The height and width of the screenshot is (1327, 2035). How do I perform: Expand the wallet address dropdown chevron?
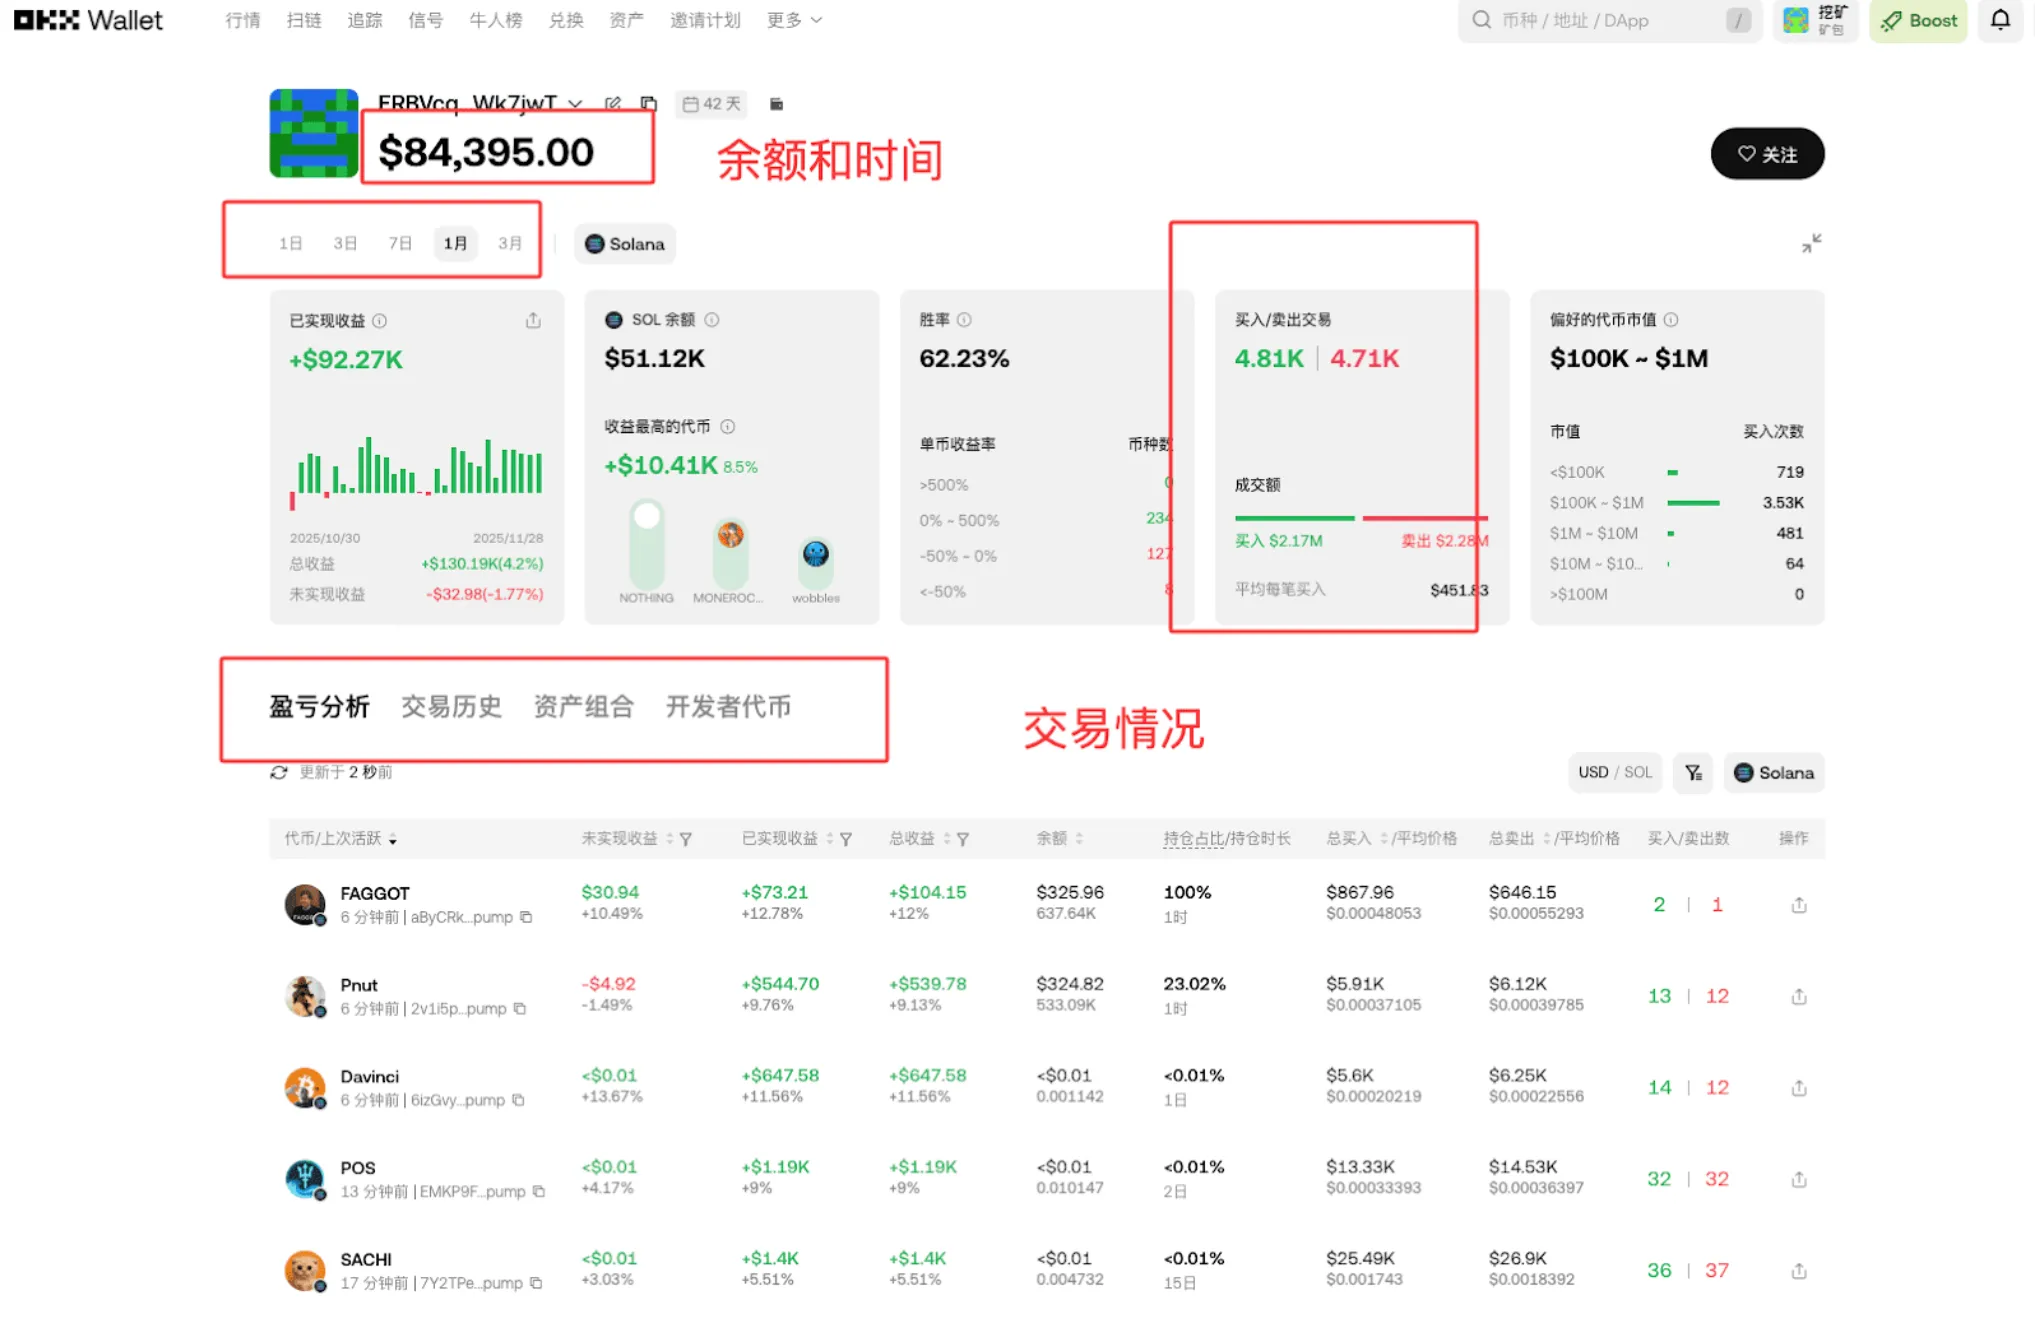coord(575,104)
